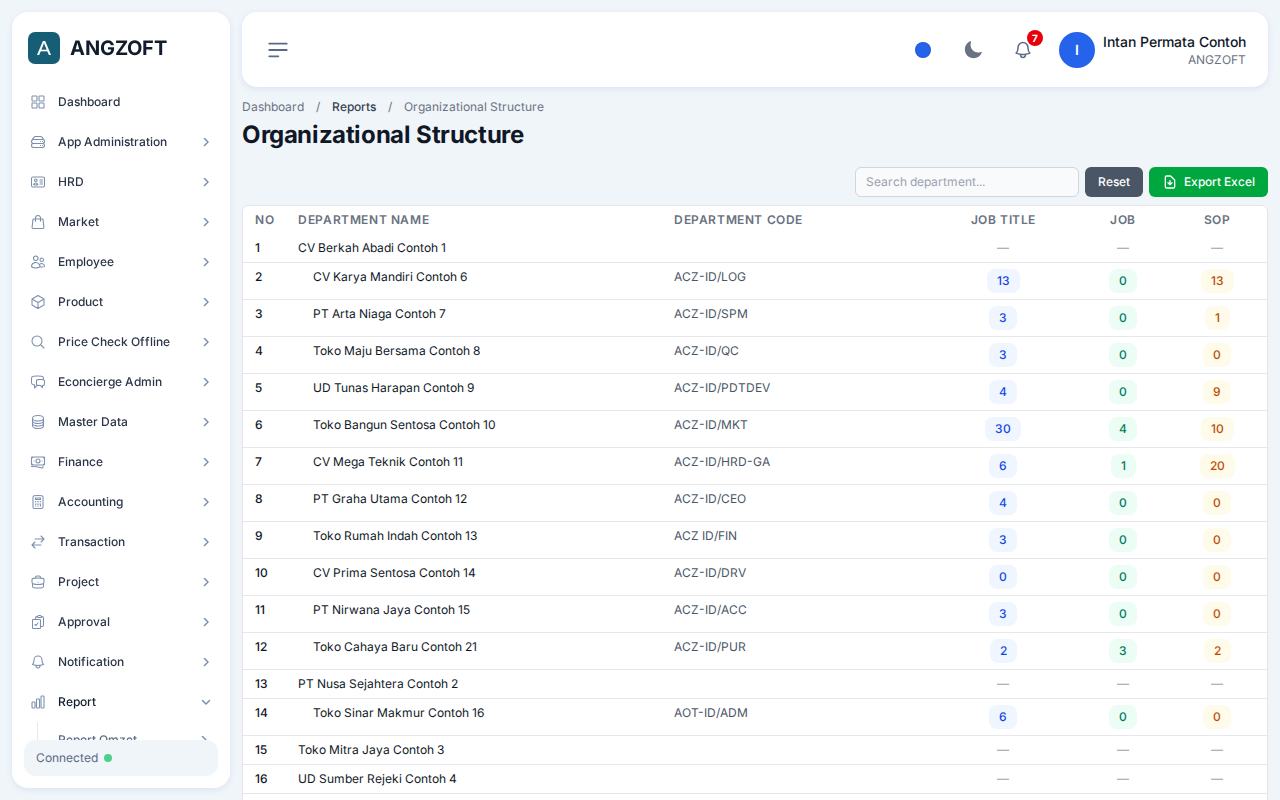1280x800 pixels.
Task: Click the Price Check Offline search icon
Action: click(38, 342)
